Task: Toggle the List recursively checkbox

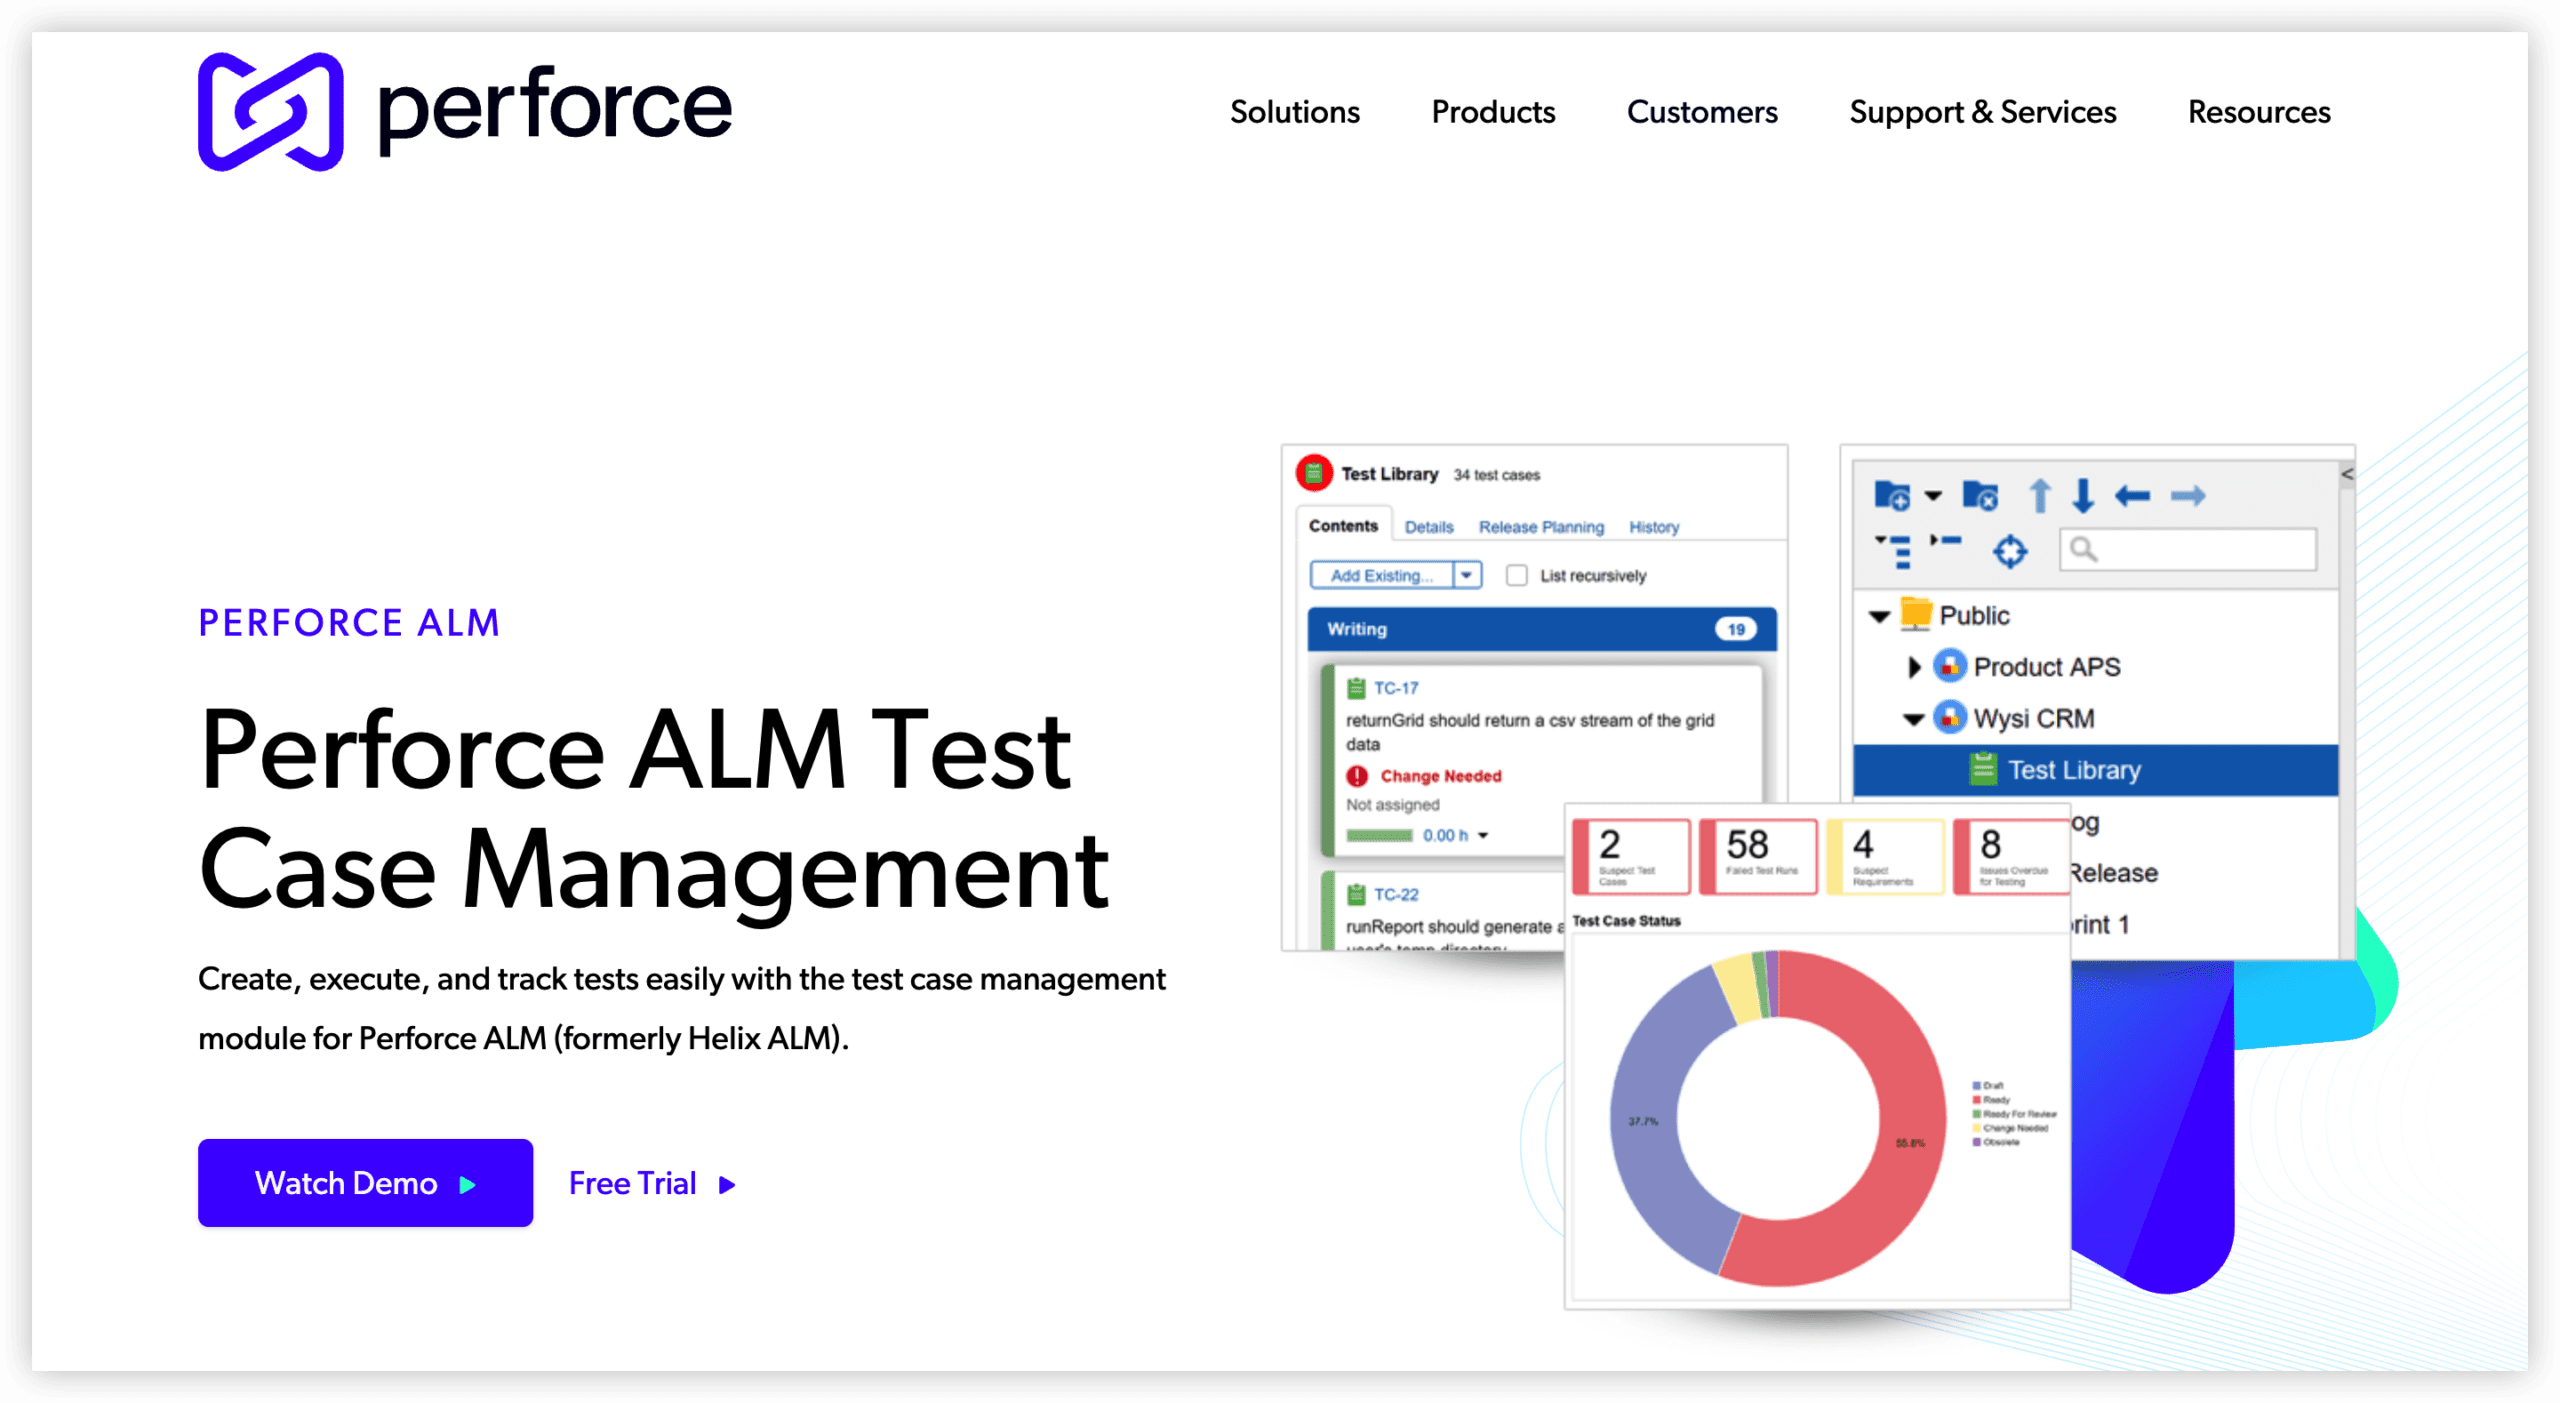Action: click(1517, 576)
